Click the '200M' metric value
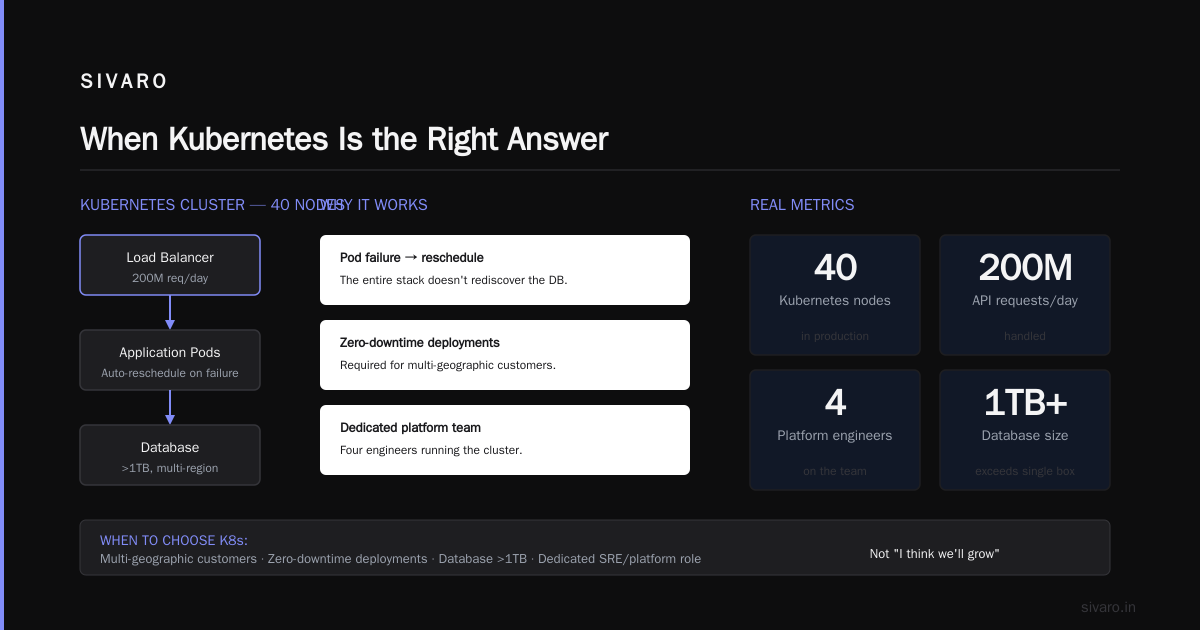Image resolution: width=1200 pixels, height=630 pixels. coord(1025,268)
